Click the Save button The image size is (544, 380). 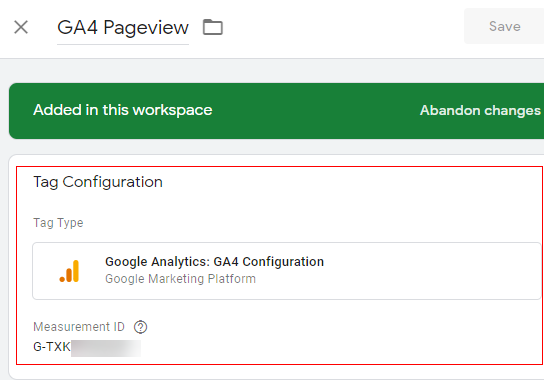click(x=504, y=26)
